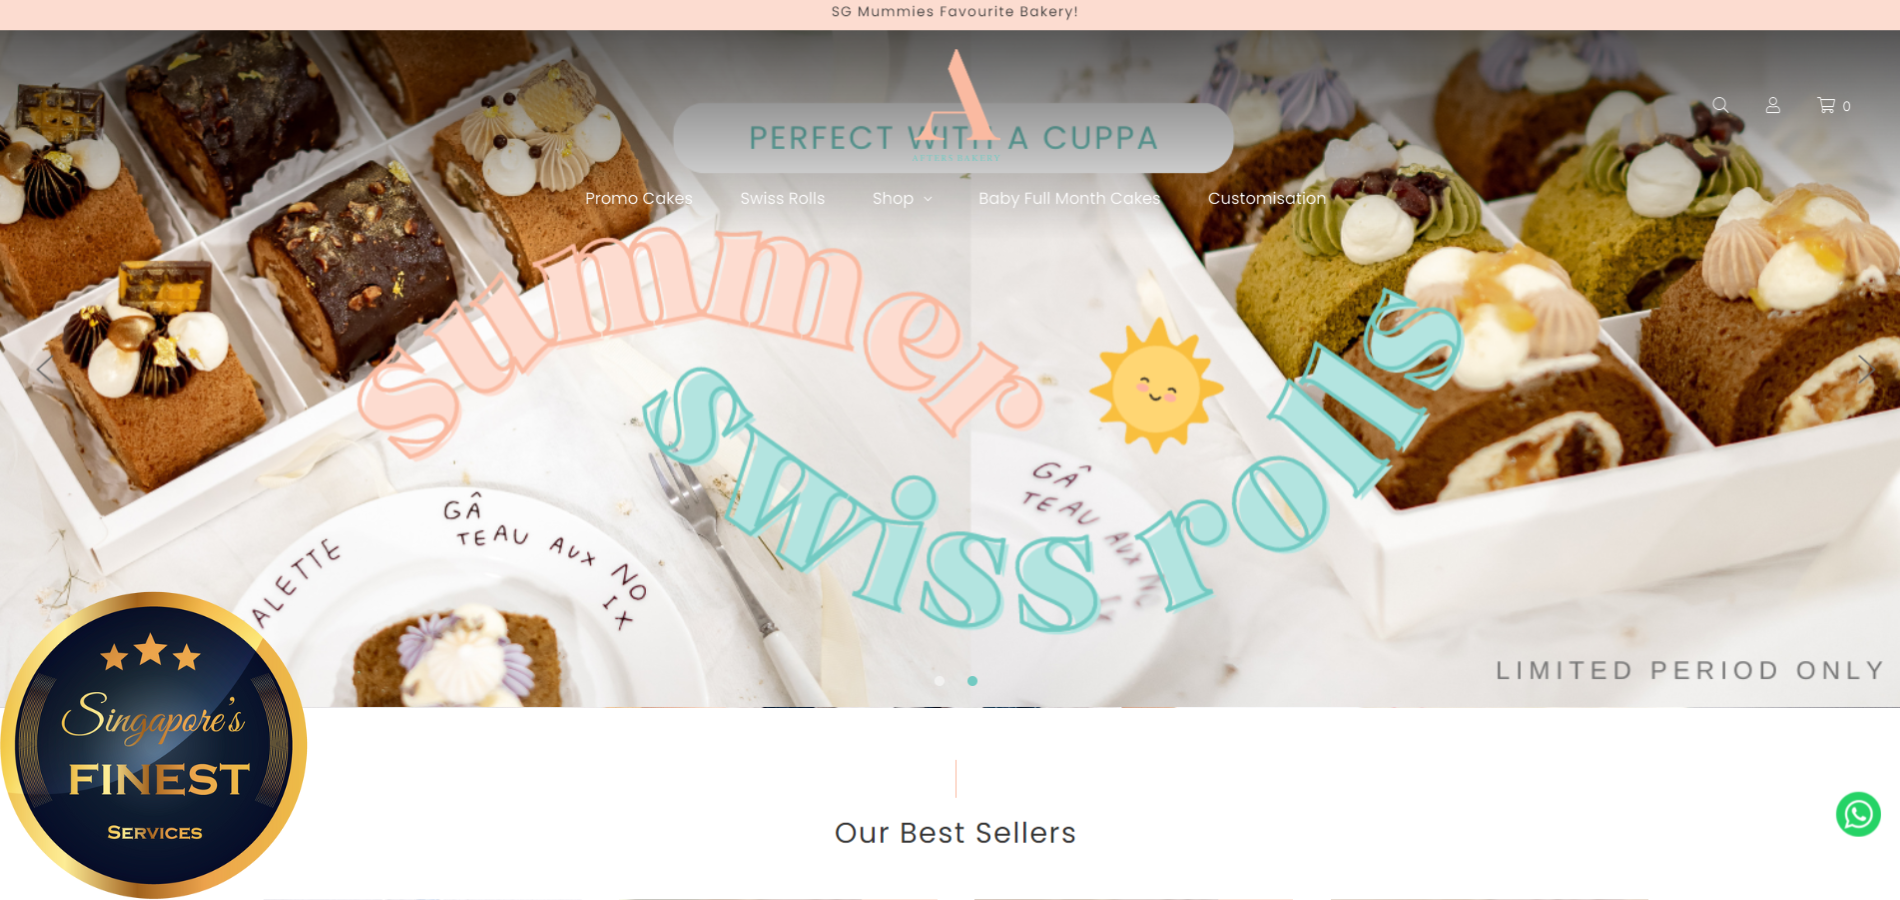Select the second active carousel dot
Screen dimensions: 1900x900
point(972,681)
